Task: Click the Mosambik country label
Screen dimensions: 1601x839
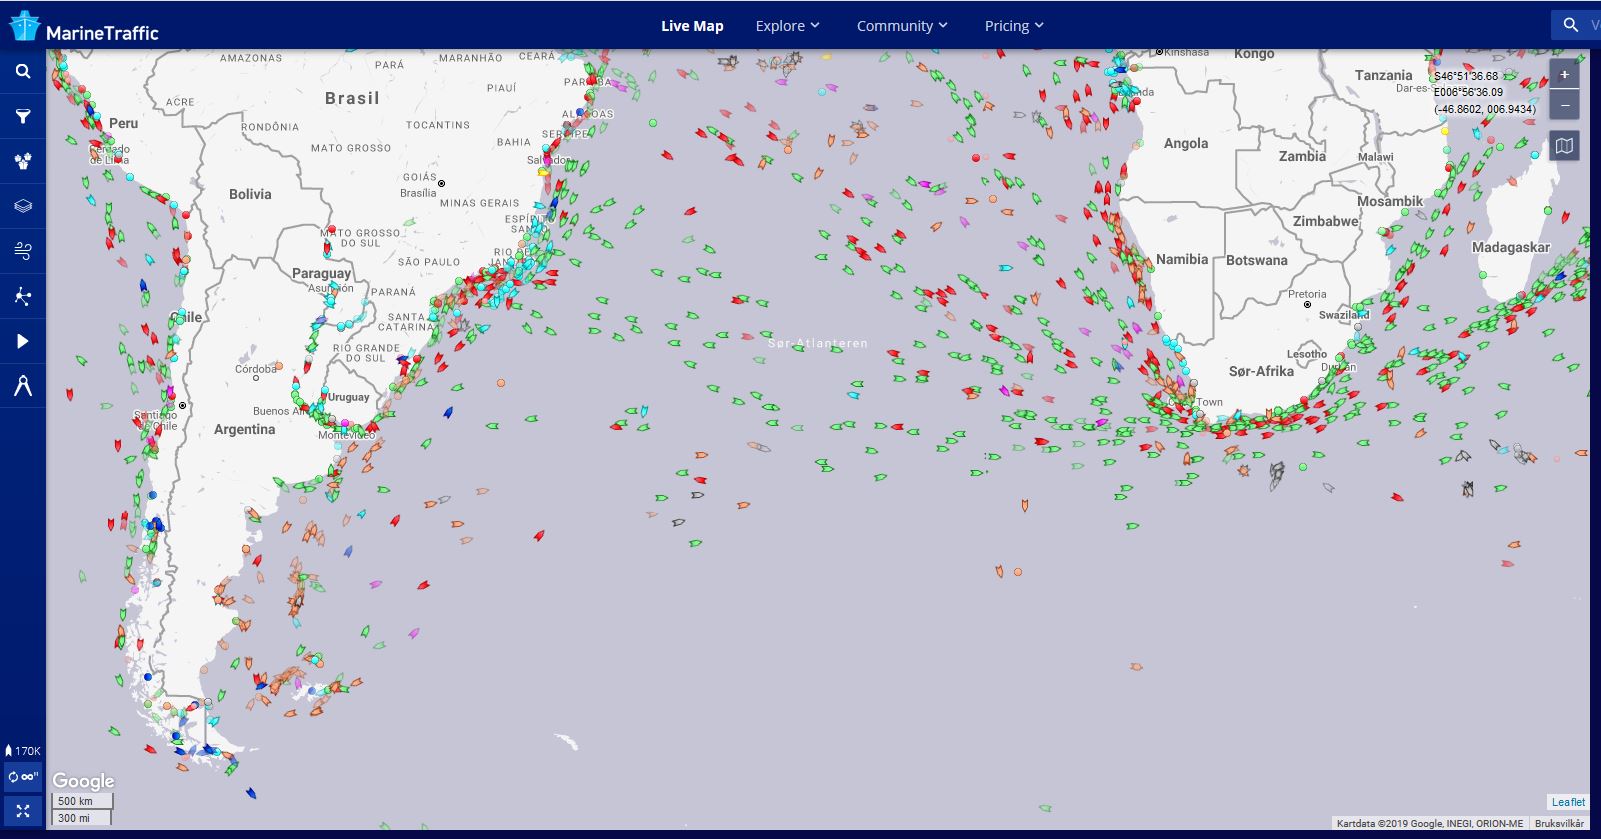Action: pos(1390,201)
